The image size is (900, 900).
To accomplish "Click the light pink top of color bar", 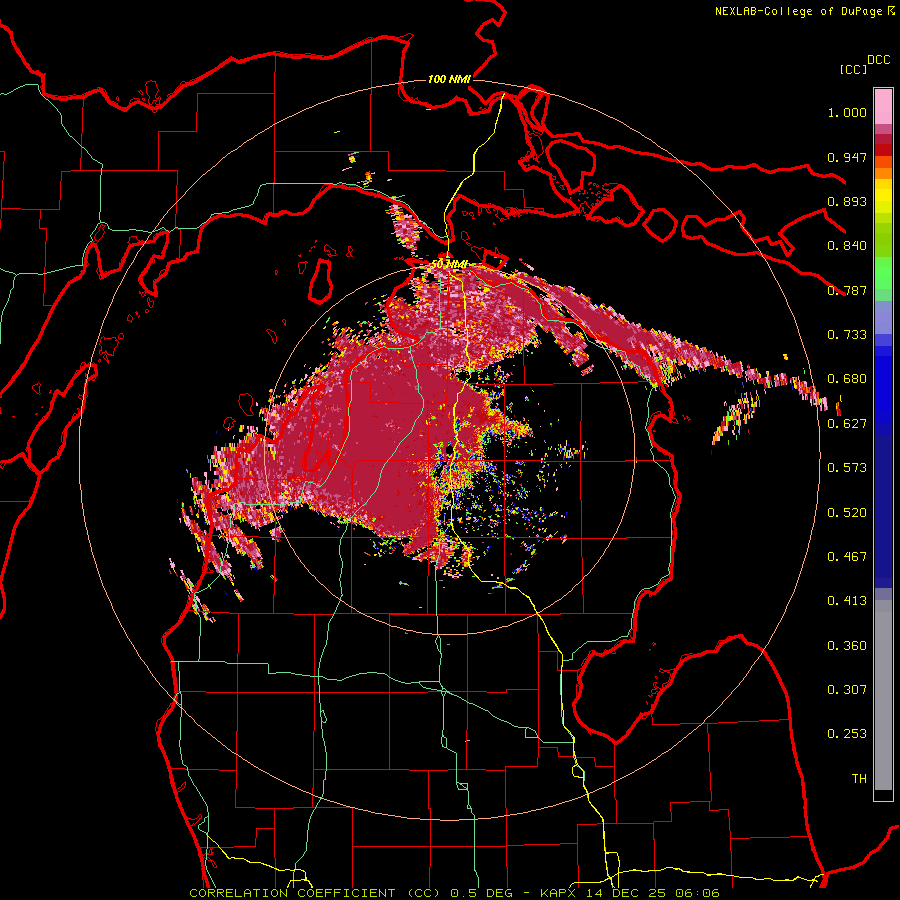I will point(883,106).
